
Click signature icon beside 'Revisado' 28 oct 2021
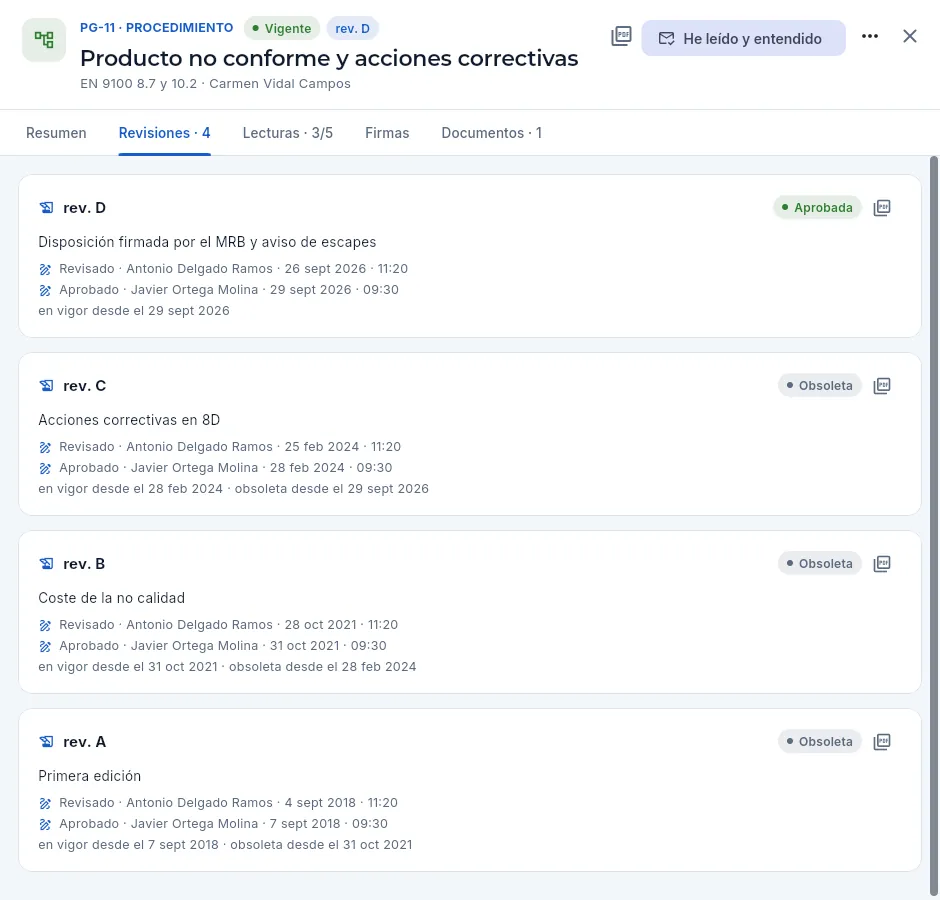click(45, 625)
